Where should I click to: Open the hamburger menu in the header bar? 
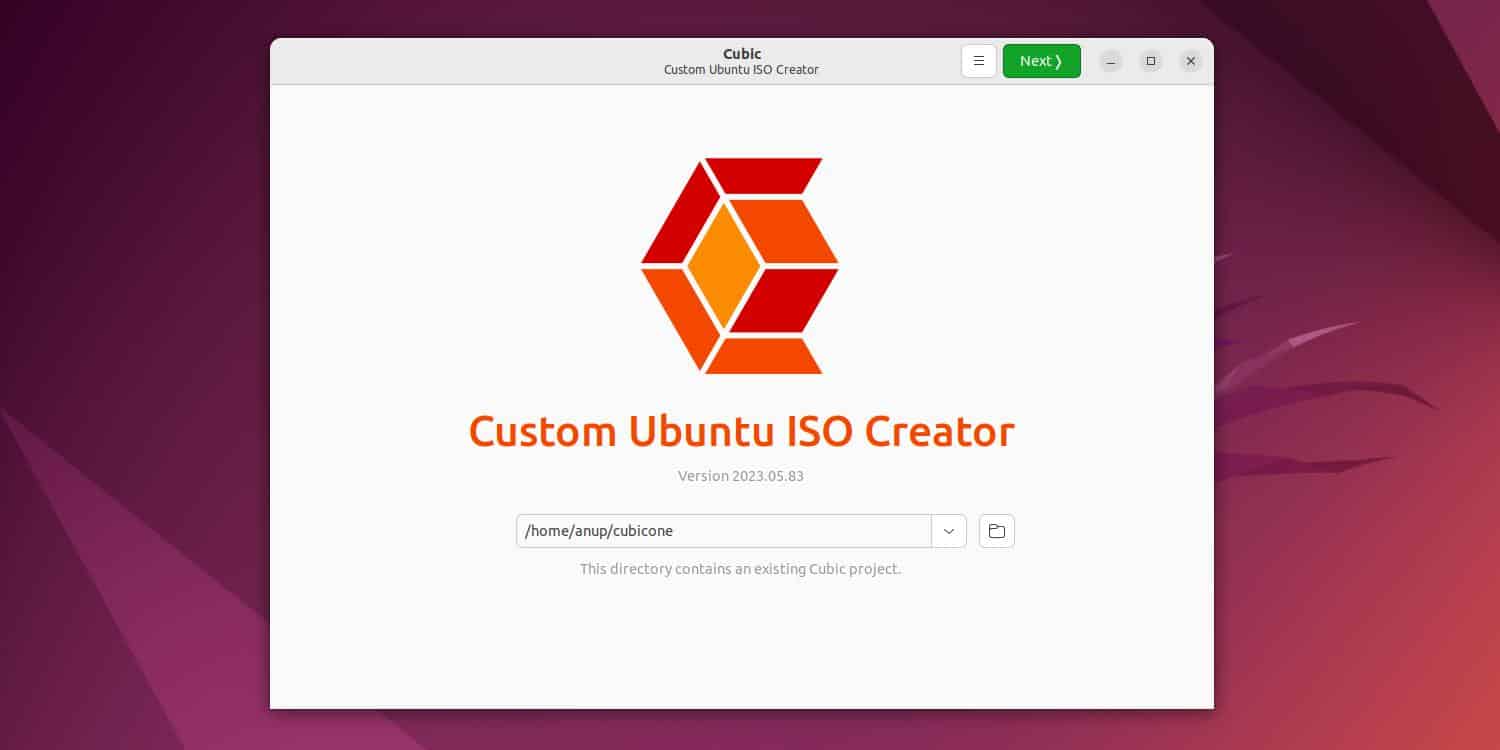tap(979, 61)
